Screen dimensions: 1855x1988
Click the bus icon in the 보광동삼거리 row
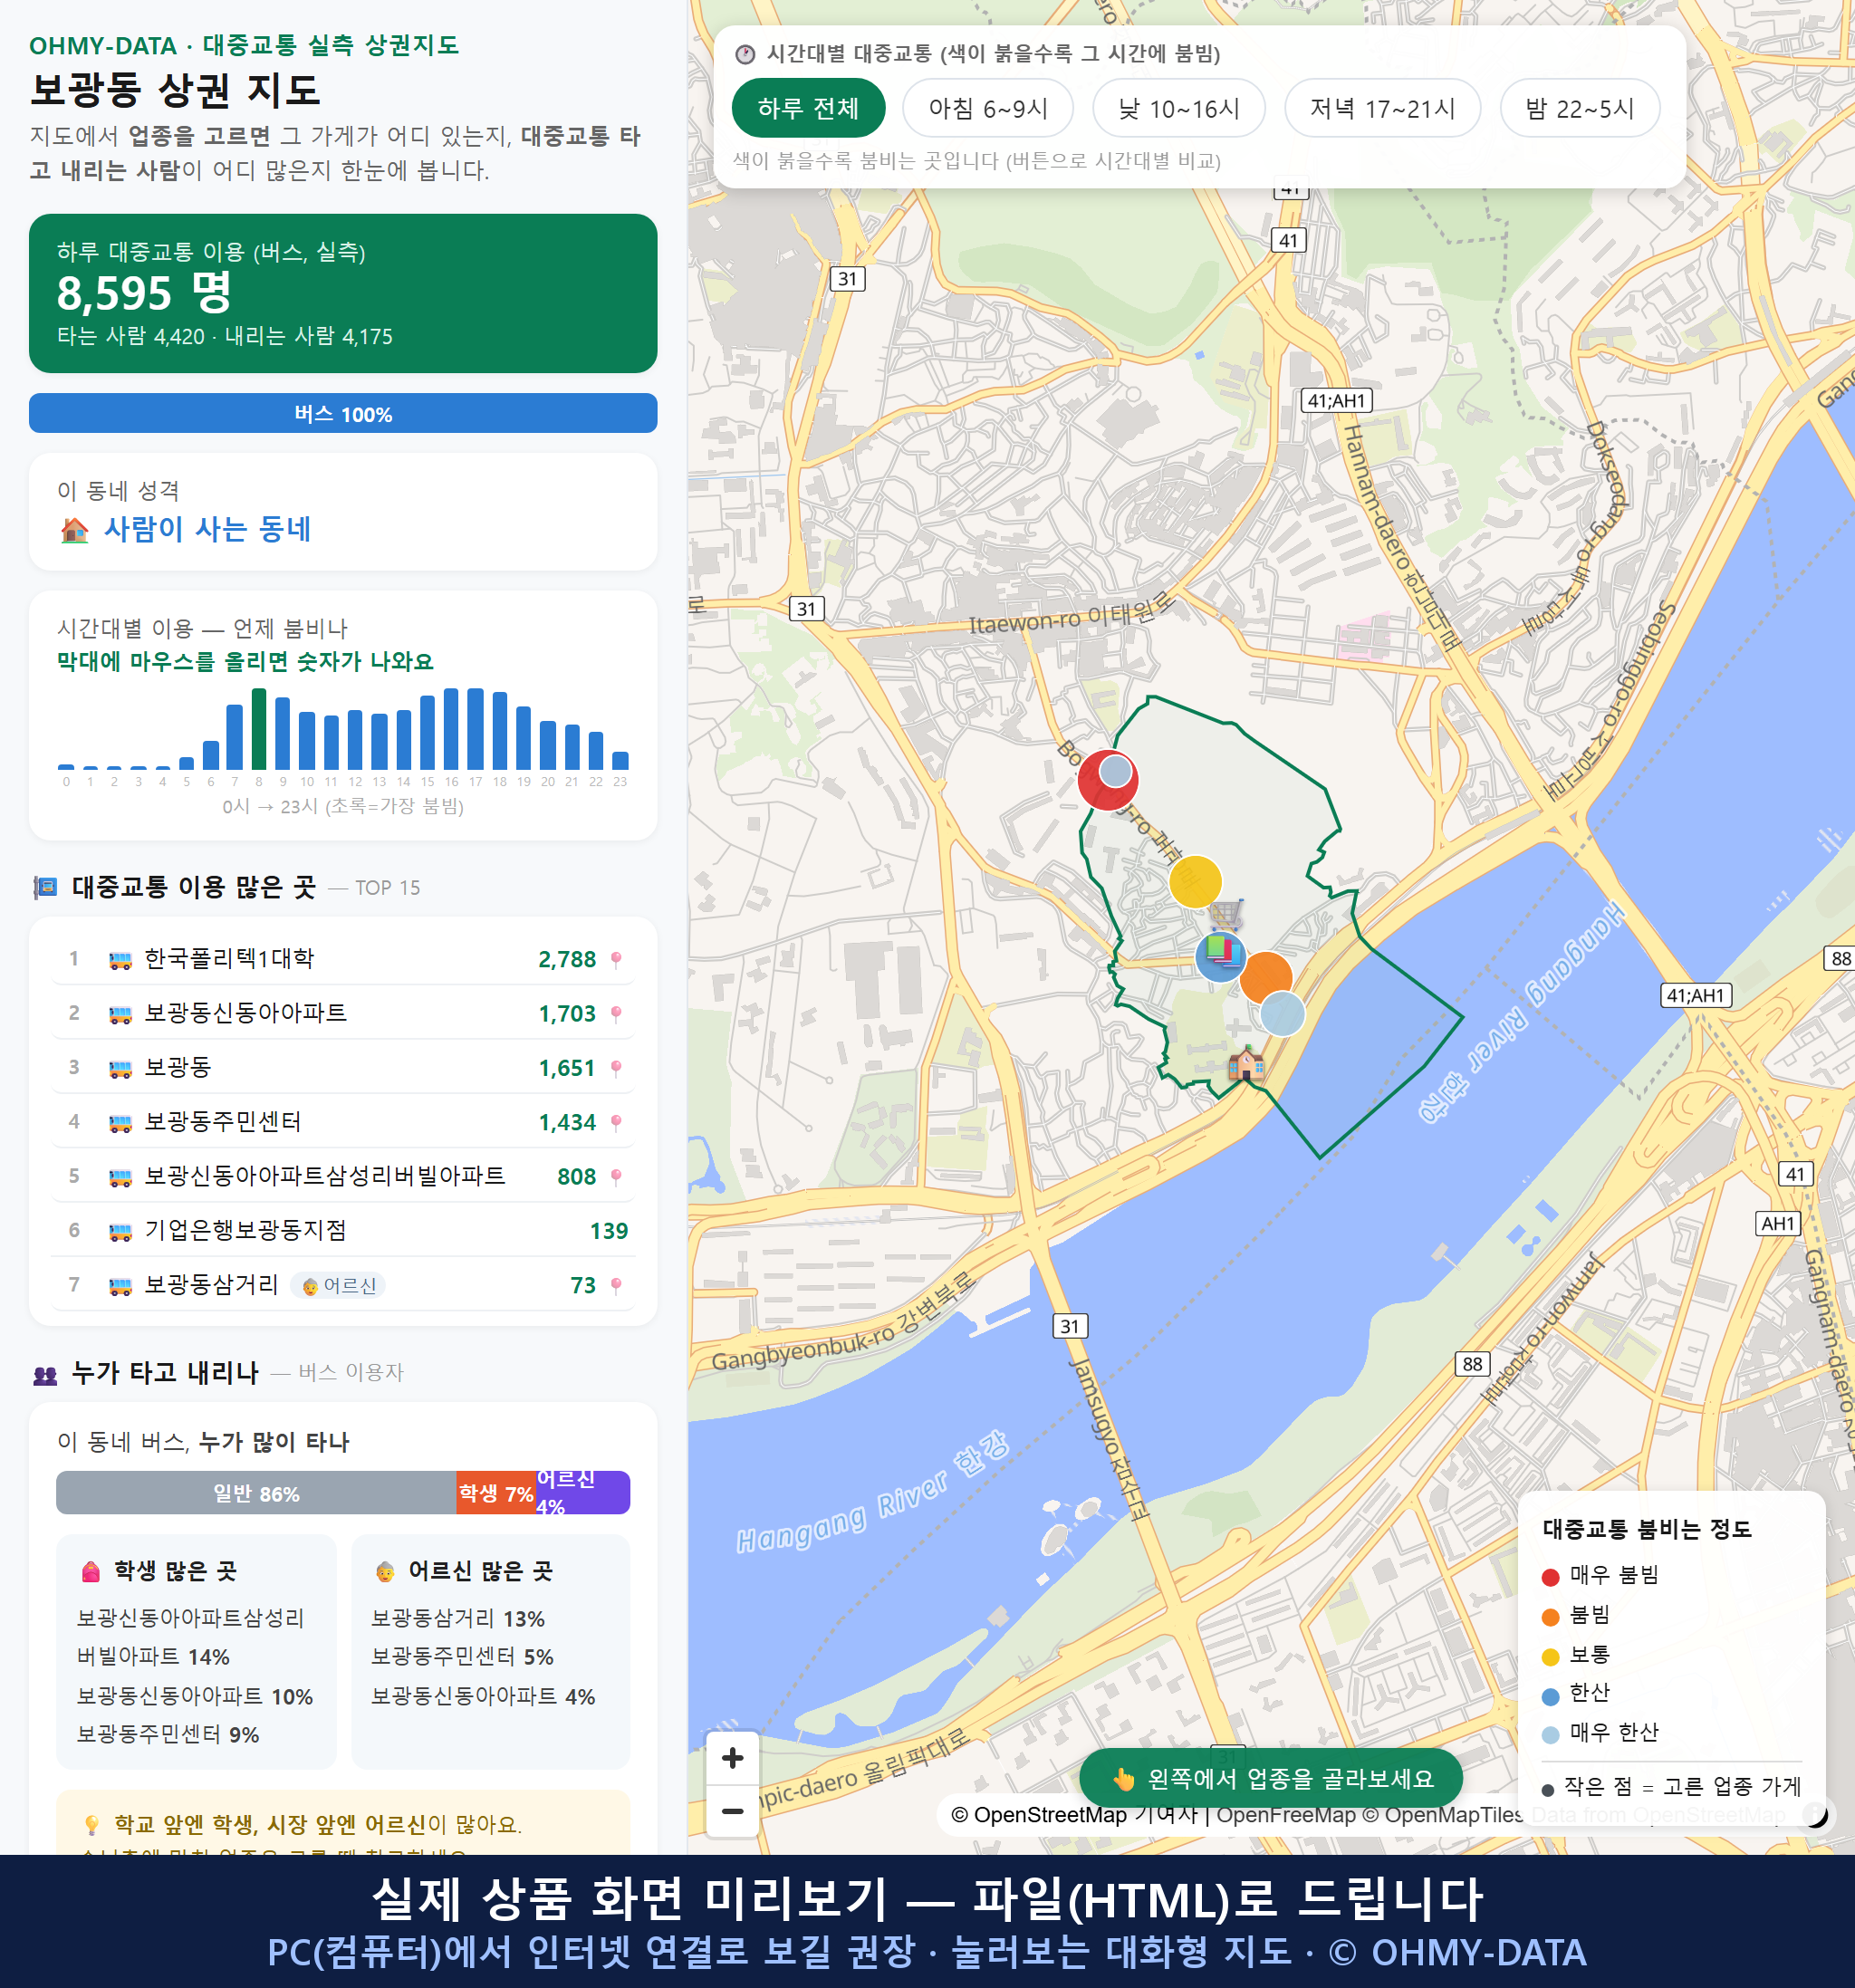point(120,1285)
